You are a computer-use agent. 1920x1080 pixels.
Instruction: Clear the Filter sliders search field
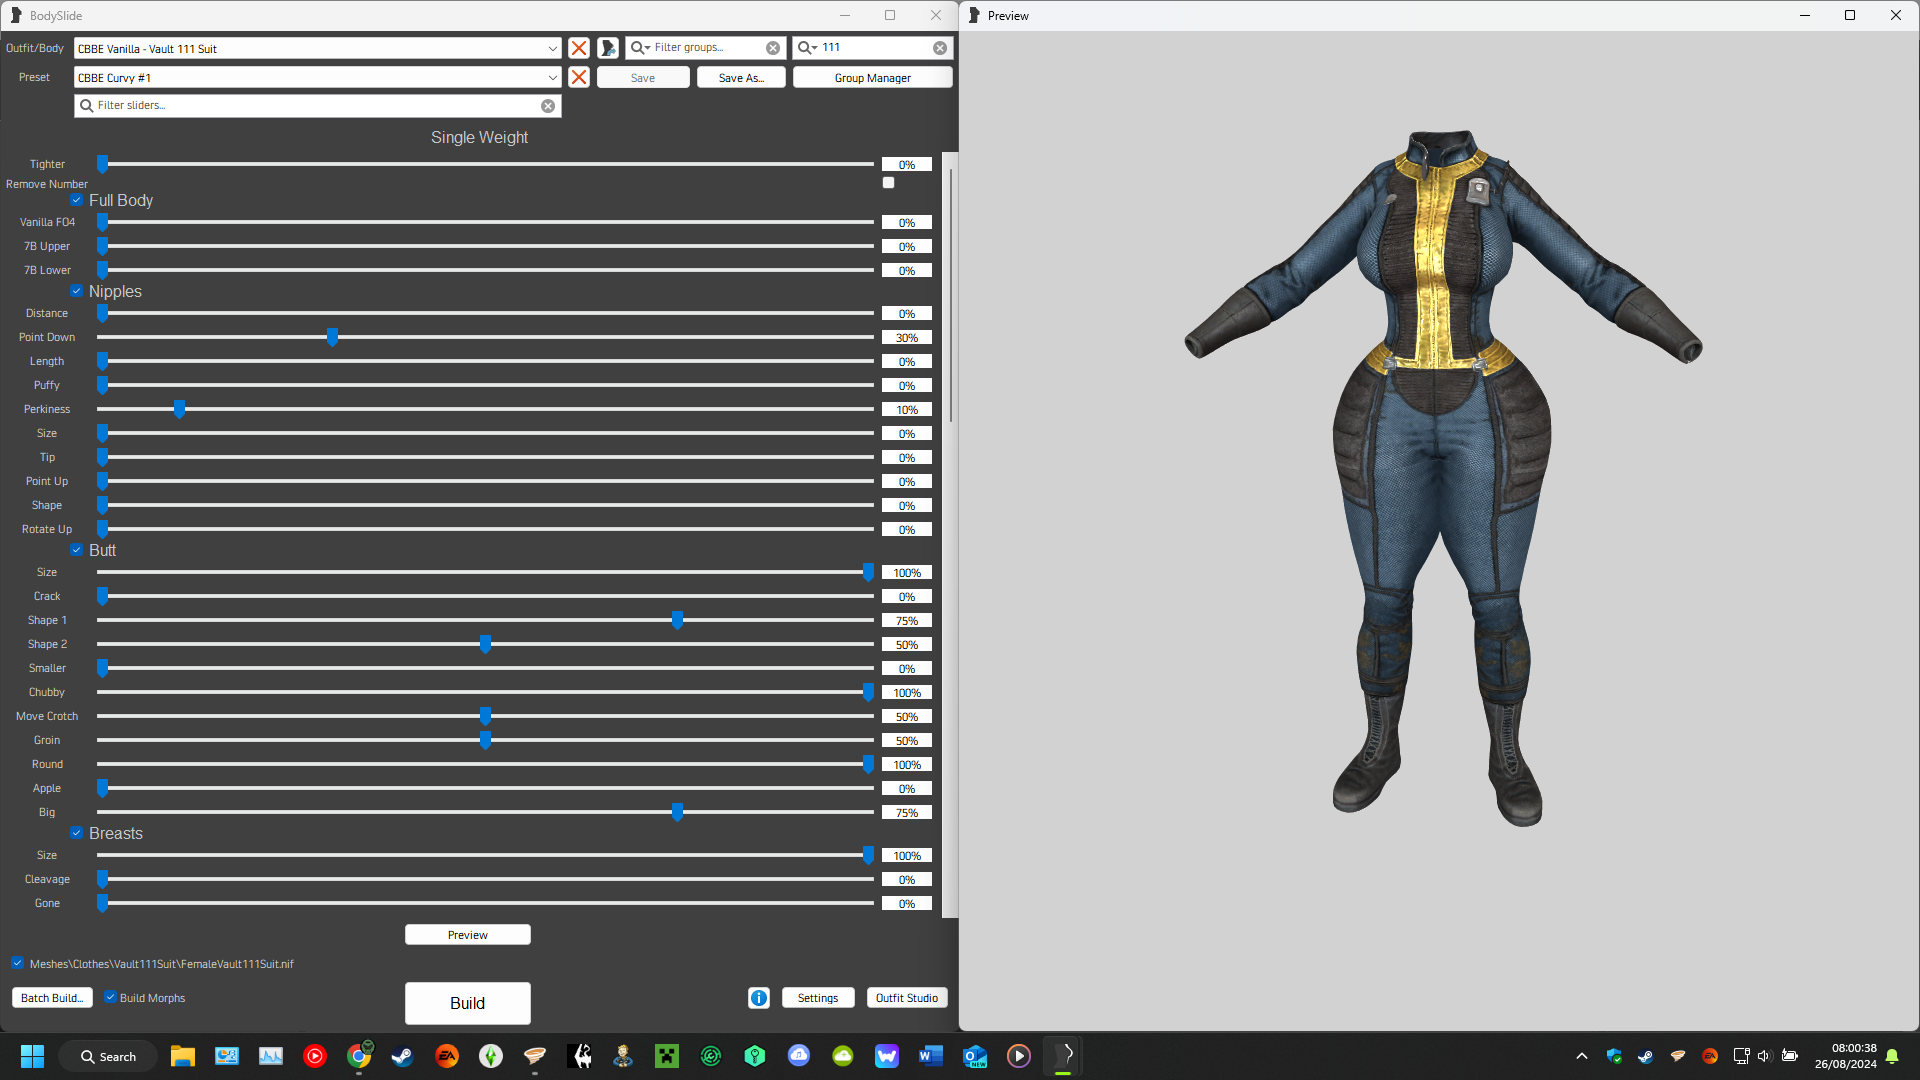548,106
